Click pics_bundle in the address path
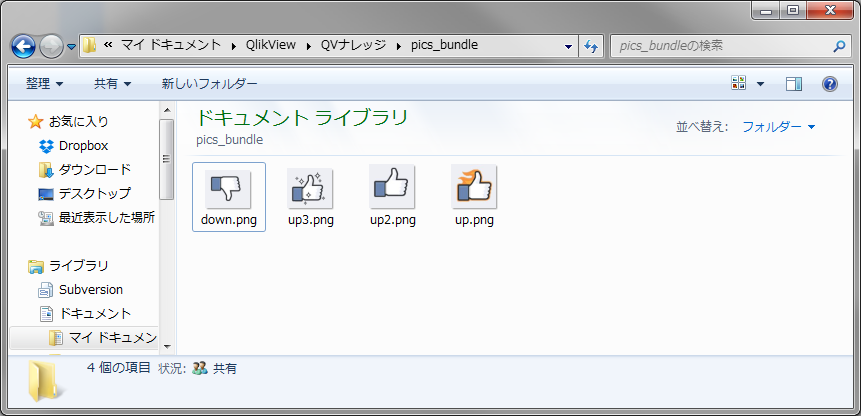Image resolution: width=863 pixels, height=418 pixels. (444, 46)
